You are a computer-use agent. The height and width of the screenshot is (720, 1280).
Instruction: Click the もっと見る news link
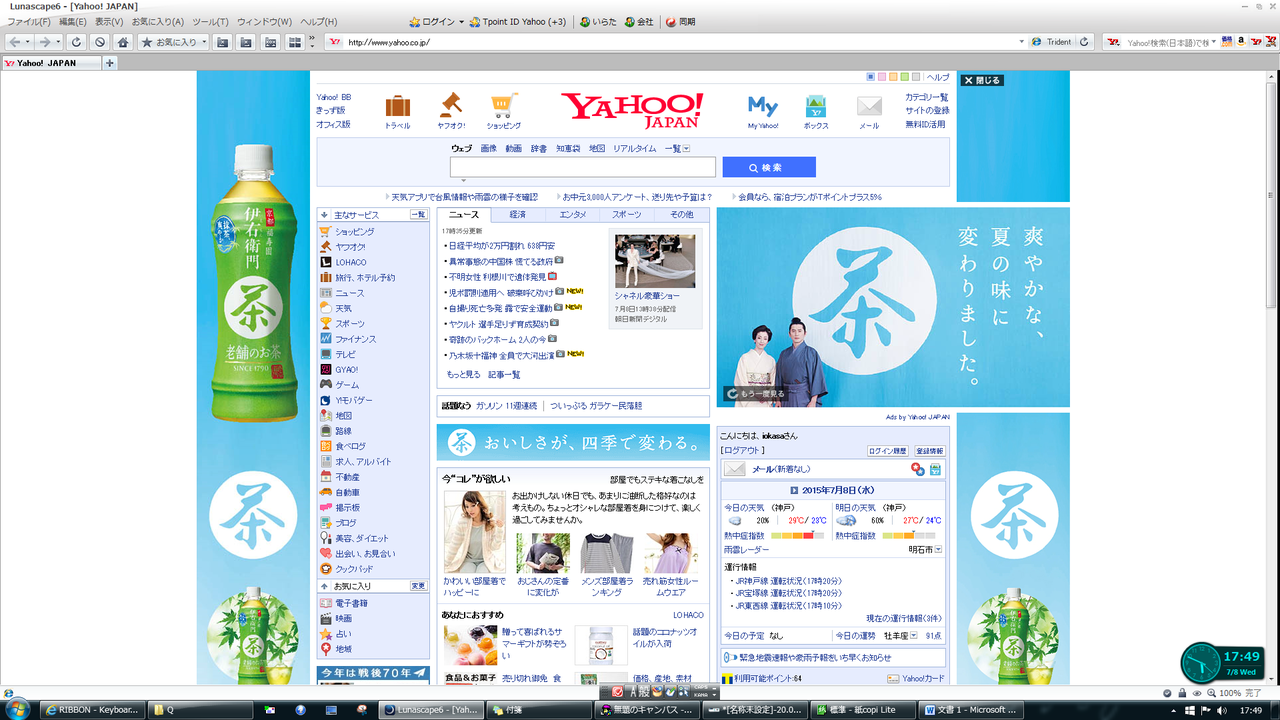(463, 374)
